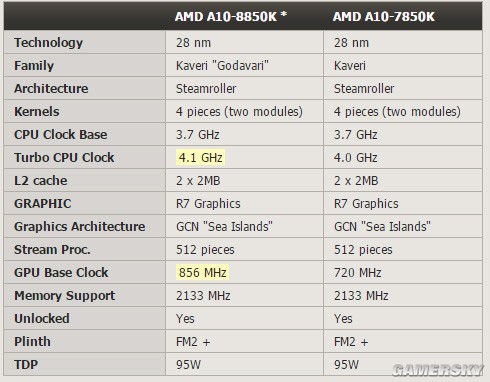Click the Stream Proc. row label

(x=52, y=250)
